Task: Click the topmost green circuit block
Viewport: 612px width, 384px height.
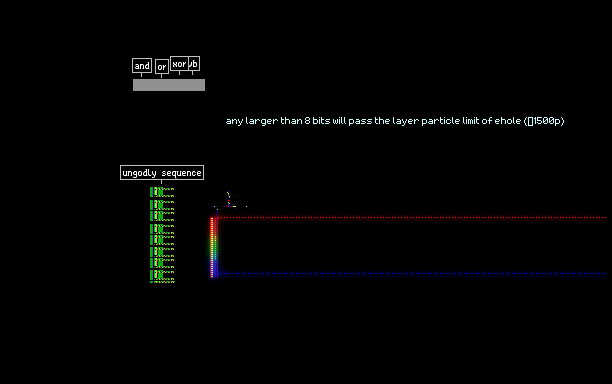Action: tap(162, 192)
